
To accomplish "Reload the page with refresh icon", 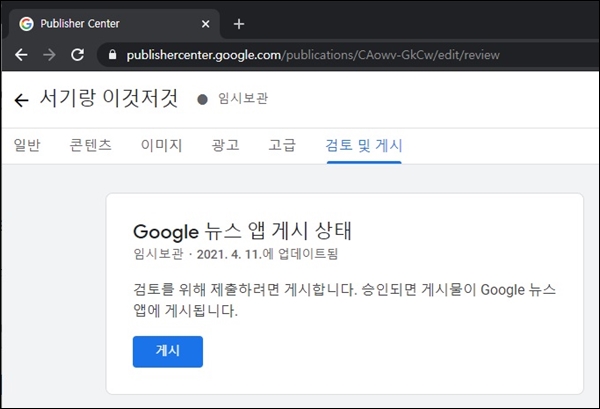I will point(78,55).
